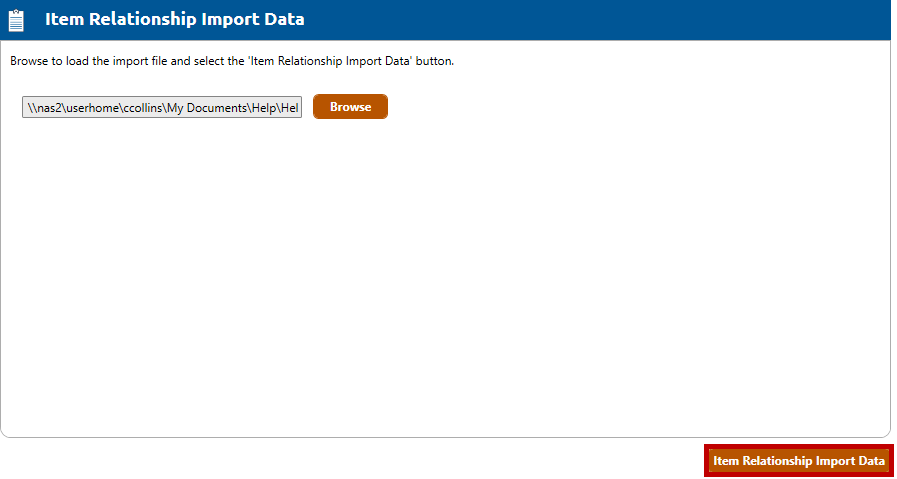Focus the import file path field
The image size is (897, 479).
pyautogui.click(x=162, y=107)
